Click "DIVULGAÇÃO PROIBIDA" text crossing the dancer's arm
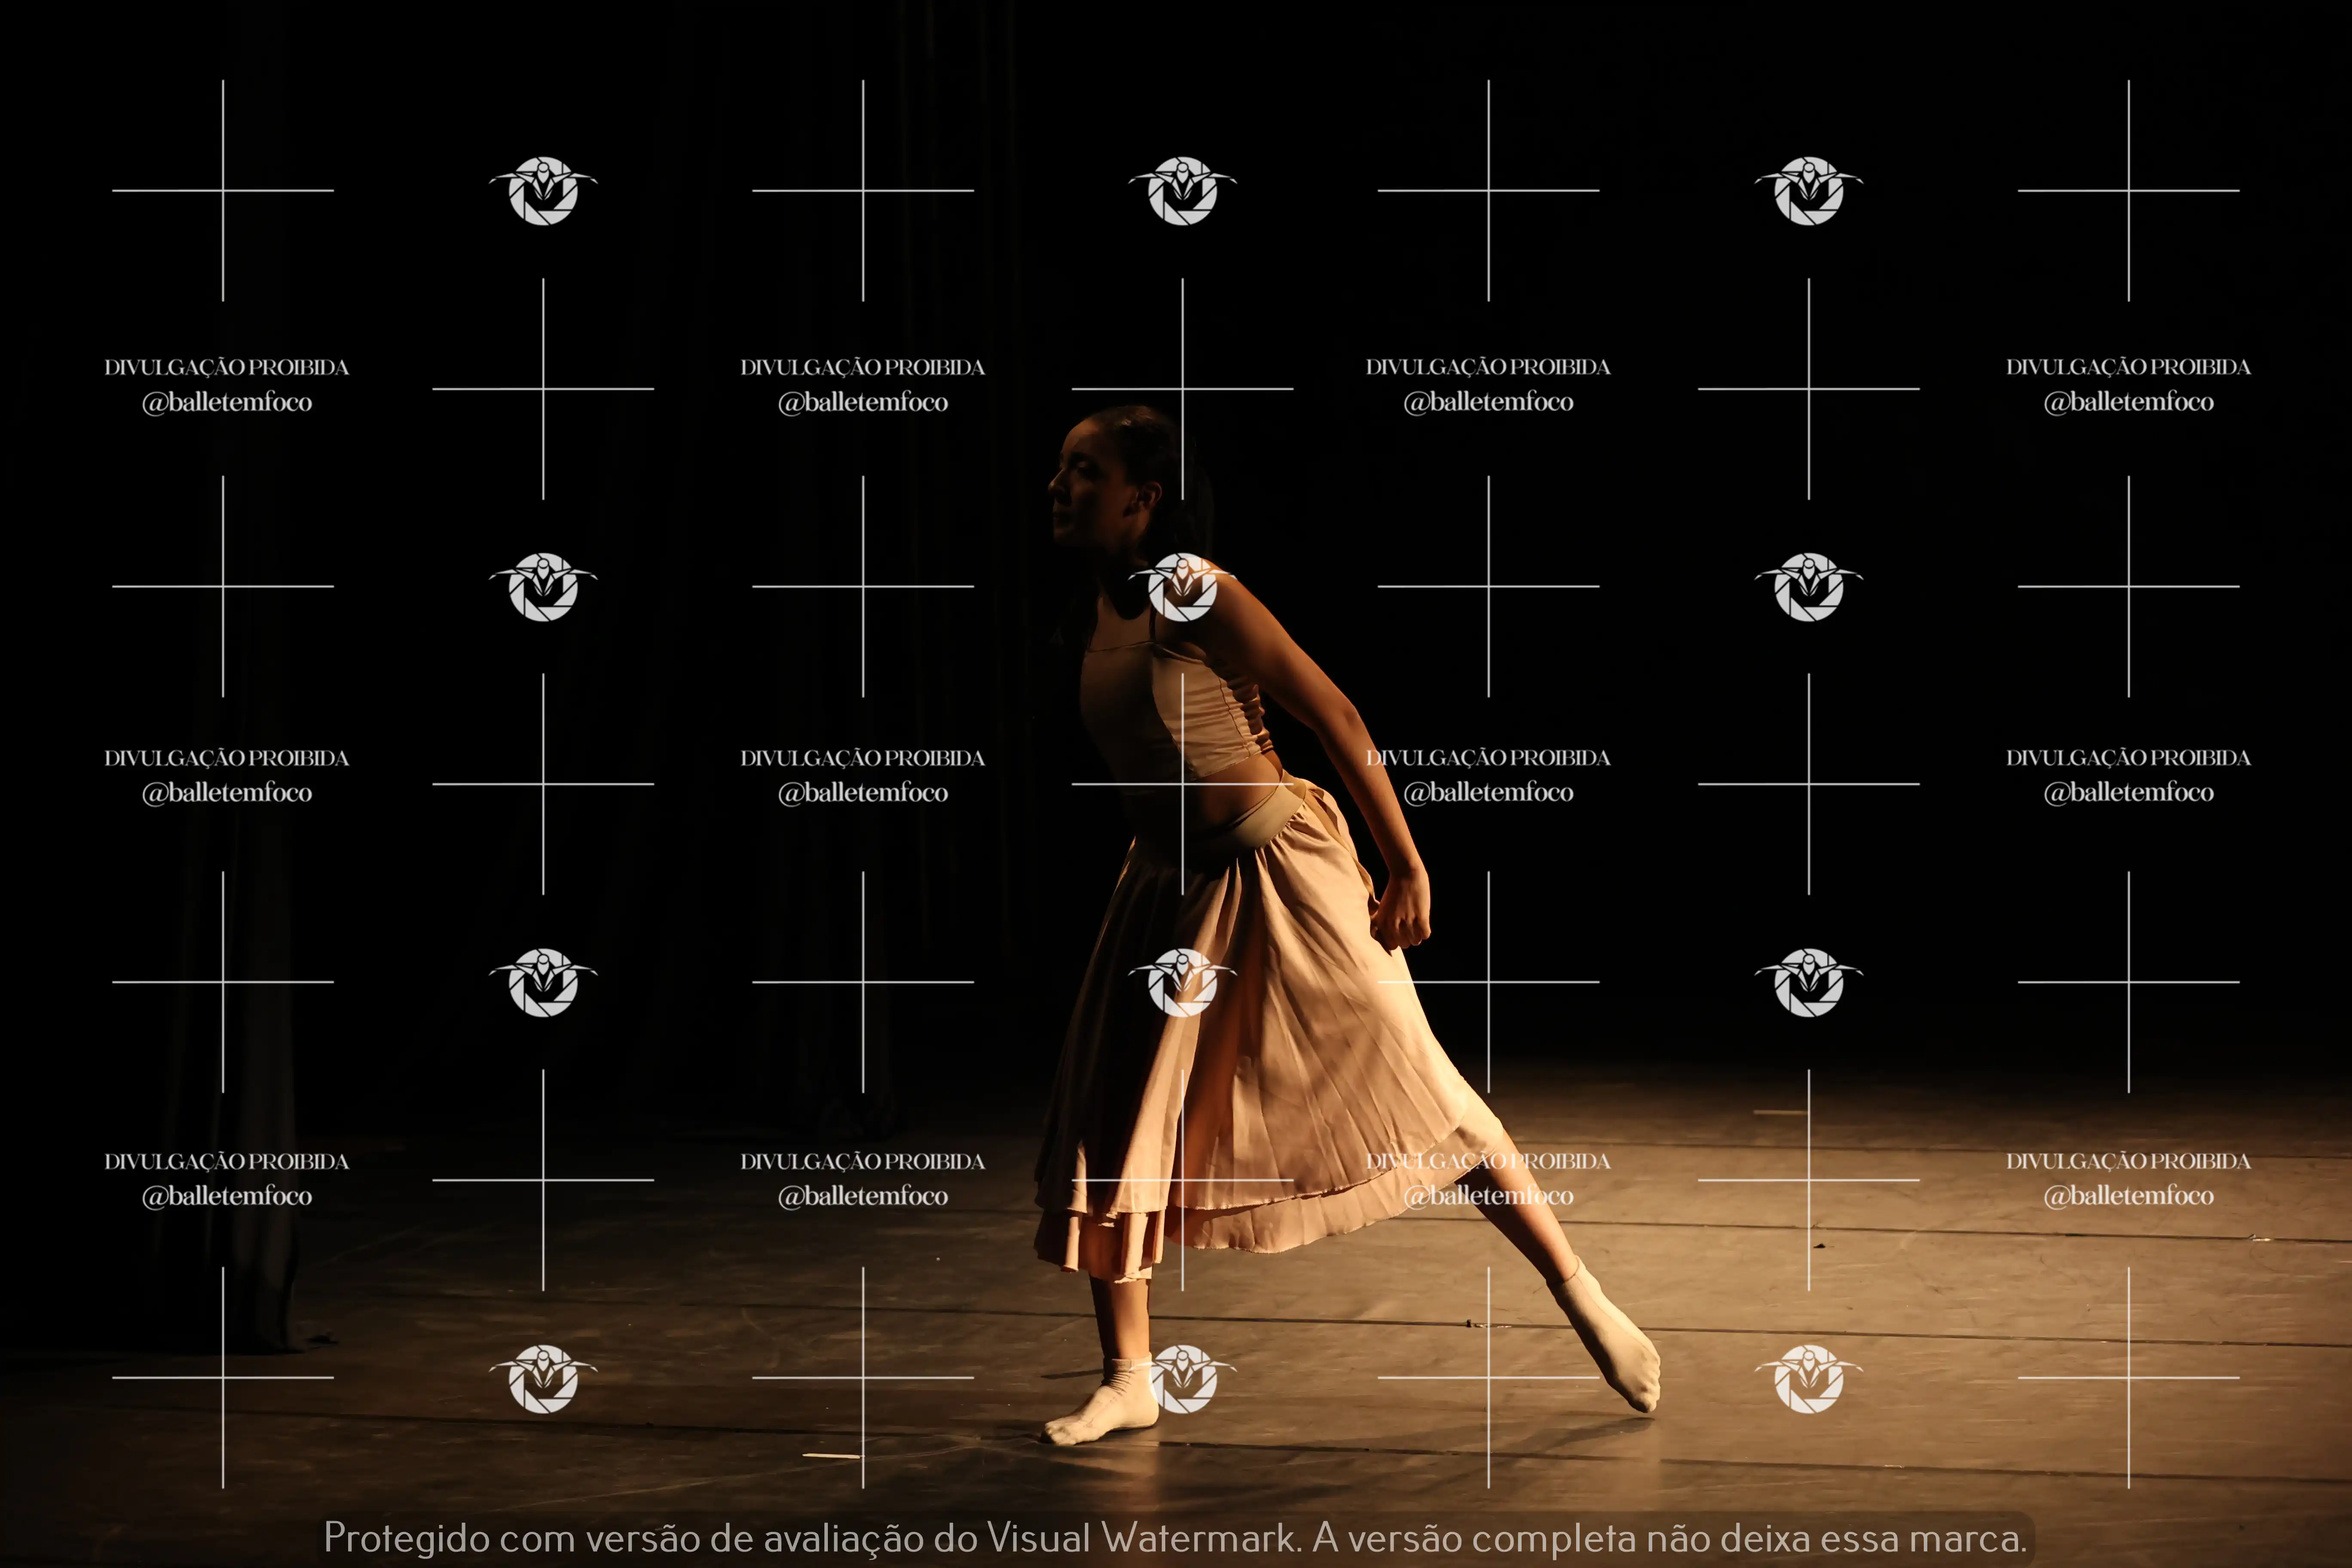This screenshot has width=2352, height=1568. (1488, 758)
